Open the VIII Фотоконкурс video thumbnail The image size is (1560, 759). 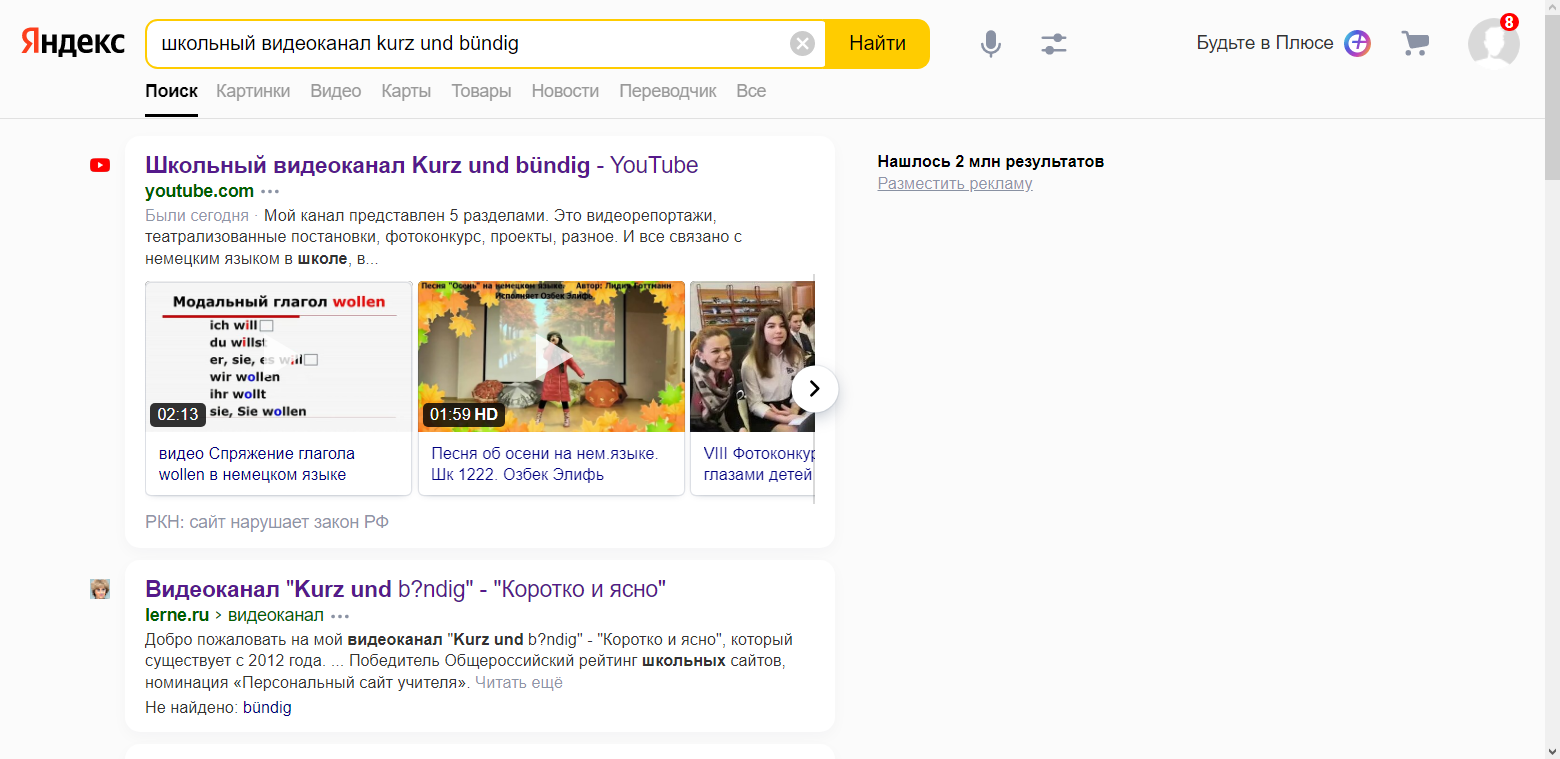pos(752,357)
